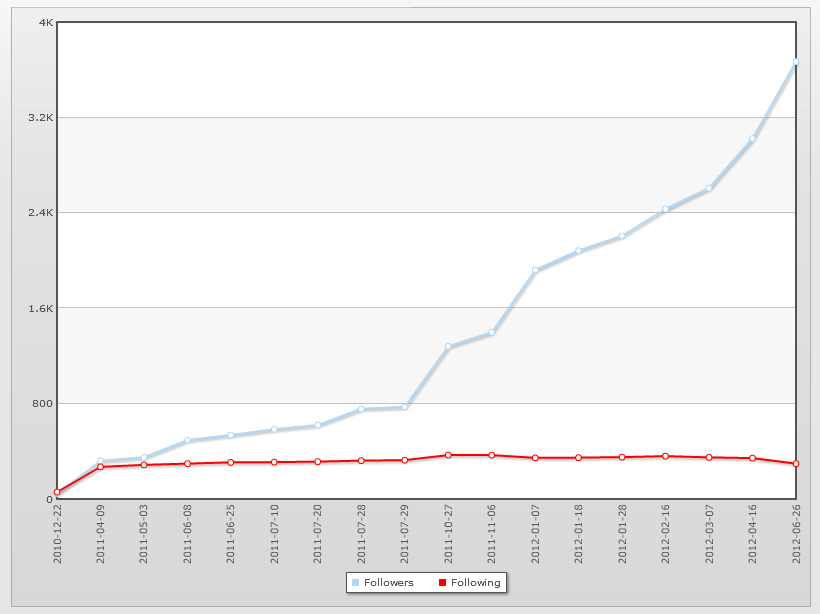
Task: Select Followers data point at 2011-05-03
Action: 144,458
